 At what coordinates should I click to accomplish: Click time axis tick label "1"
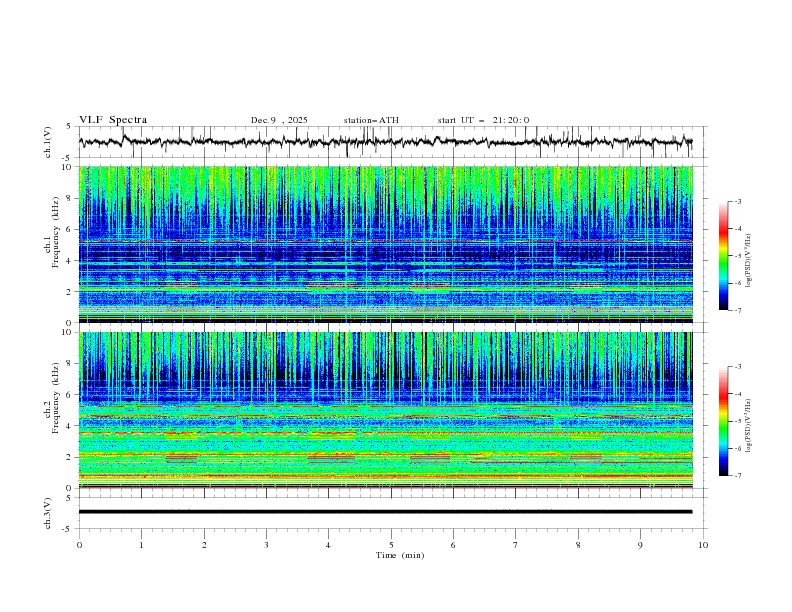click(x=142, y=545)
